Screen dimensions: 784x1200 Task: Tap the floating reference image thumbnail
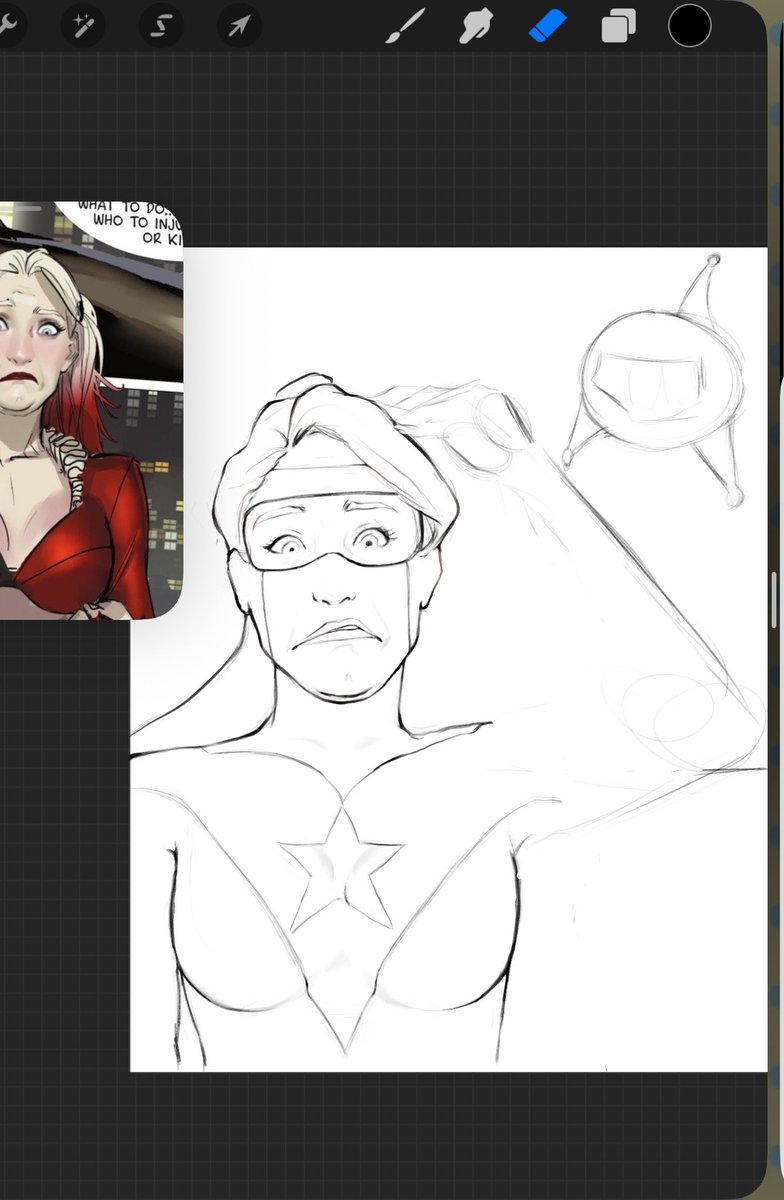tap(91, 410)
